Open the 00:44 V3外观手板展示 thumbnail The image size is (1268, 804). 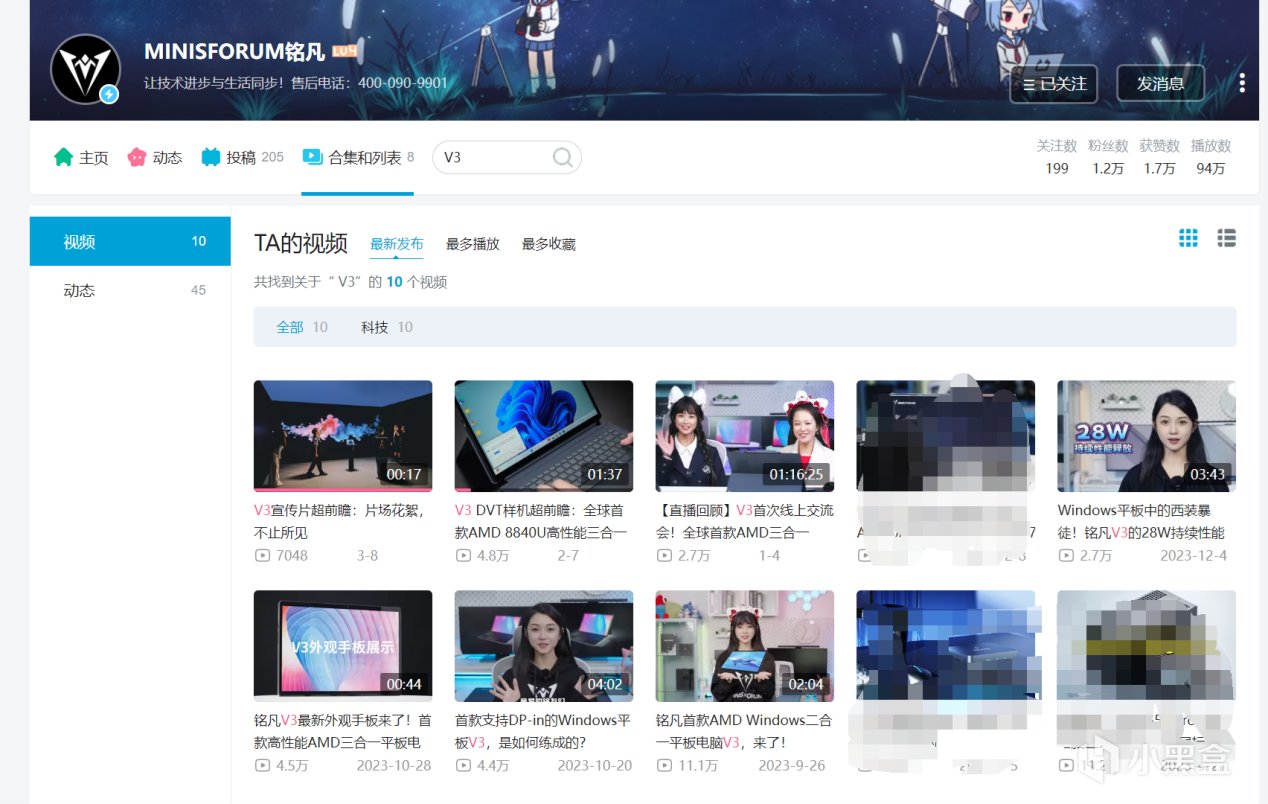(343, 646)
